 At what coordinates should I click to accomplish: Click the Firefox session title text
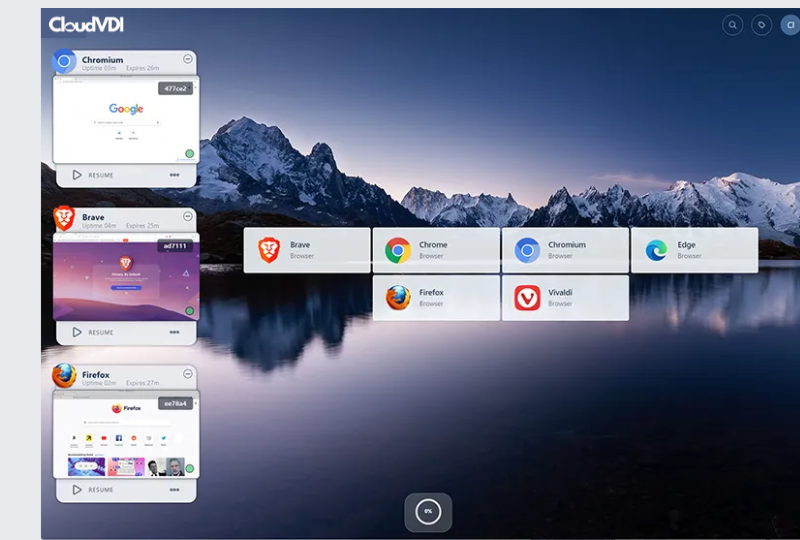pos(96,375)
